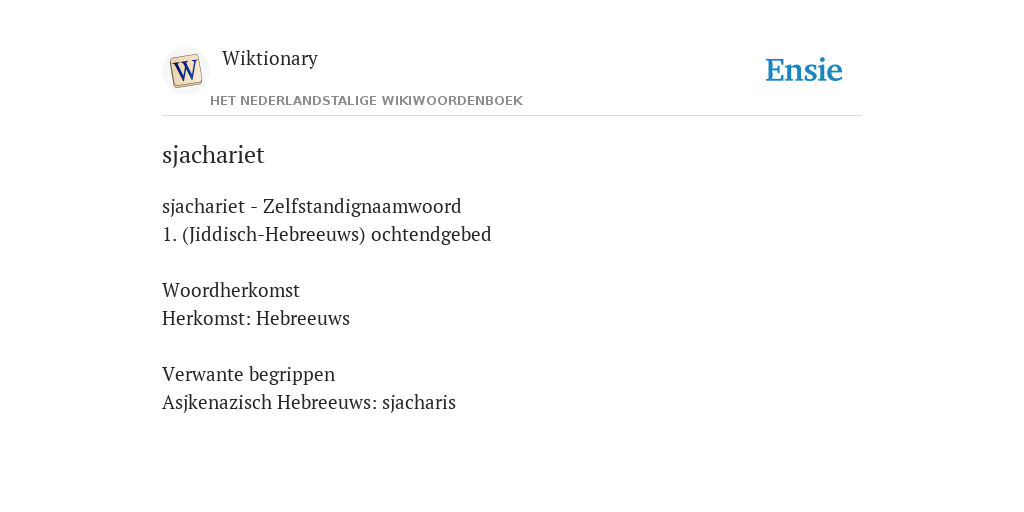Click the word Hebreeuws after Herkomst
Screen dimensions: 1024x512
303,319
